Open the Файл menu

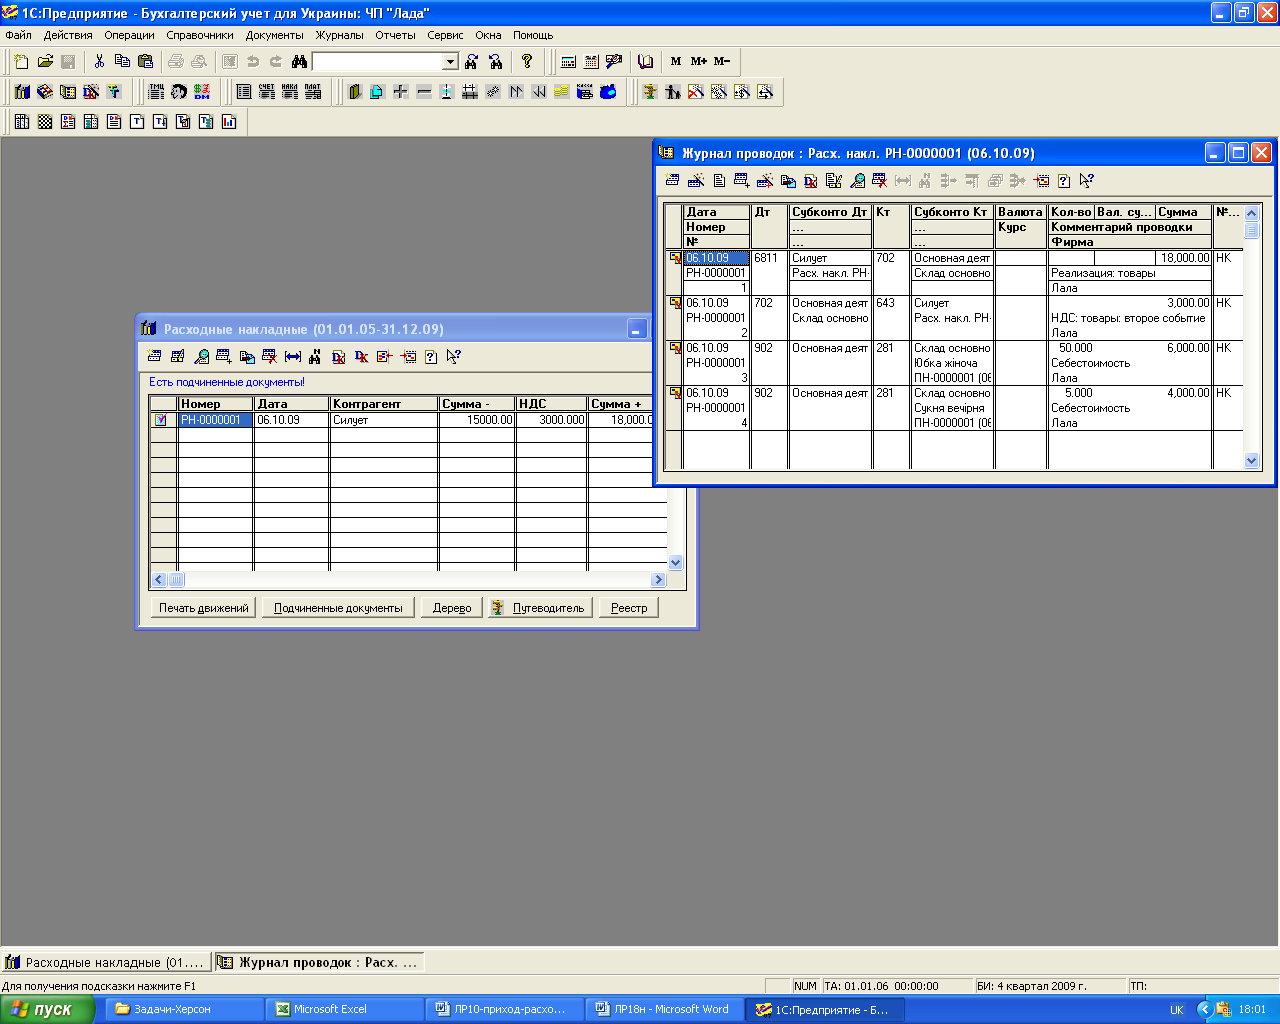tap(18, 35)
